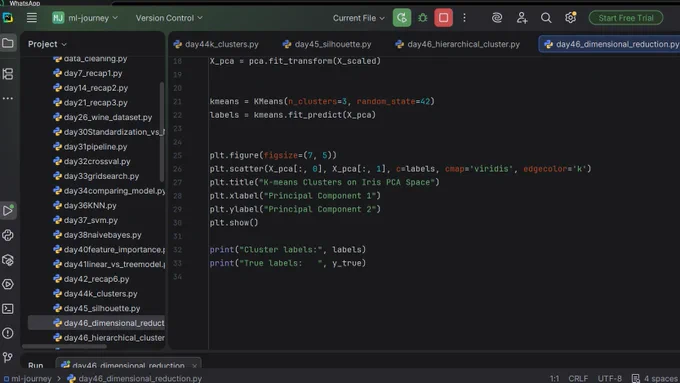680x383 pixels.
Task: Show more tool windows ellipsis
Action: pos(8,98)
